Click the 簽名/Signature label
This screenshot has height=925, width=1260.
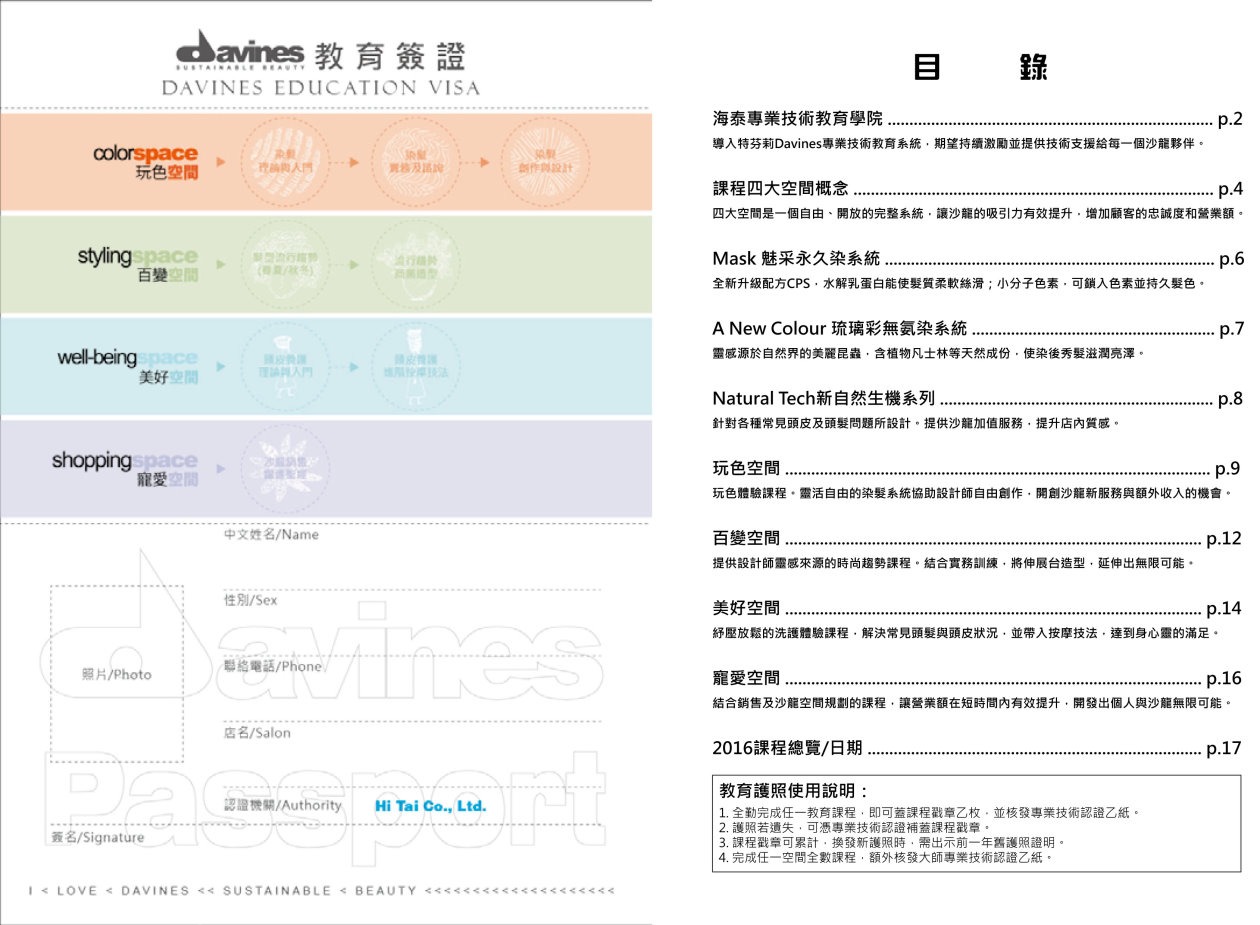tap(98, 837)
